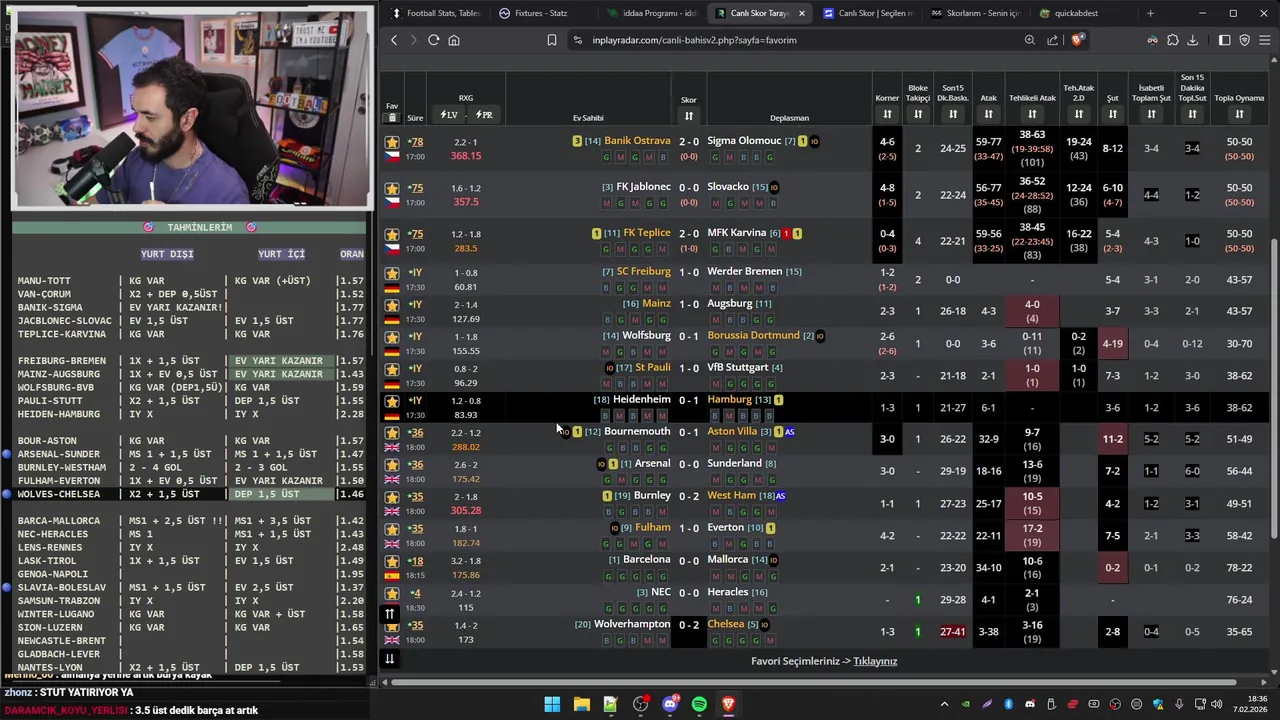Sort table by the Skor column arrows
The image size is (1280, 720).
click(x=689, y=116)
